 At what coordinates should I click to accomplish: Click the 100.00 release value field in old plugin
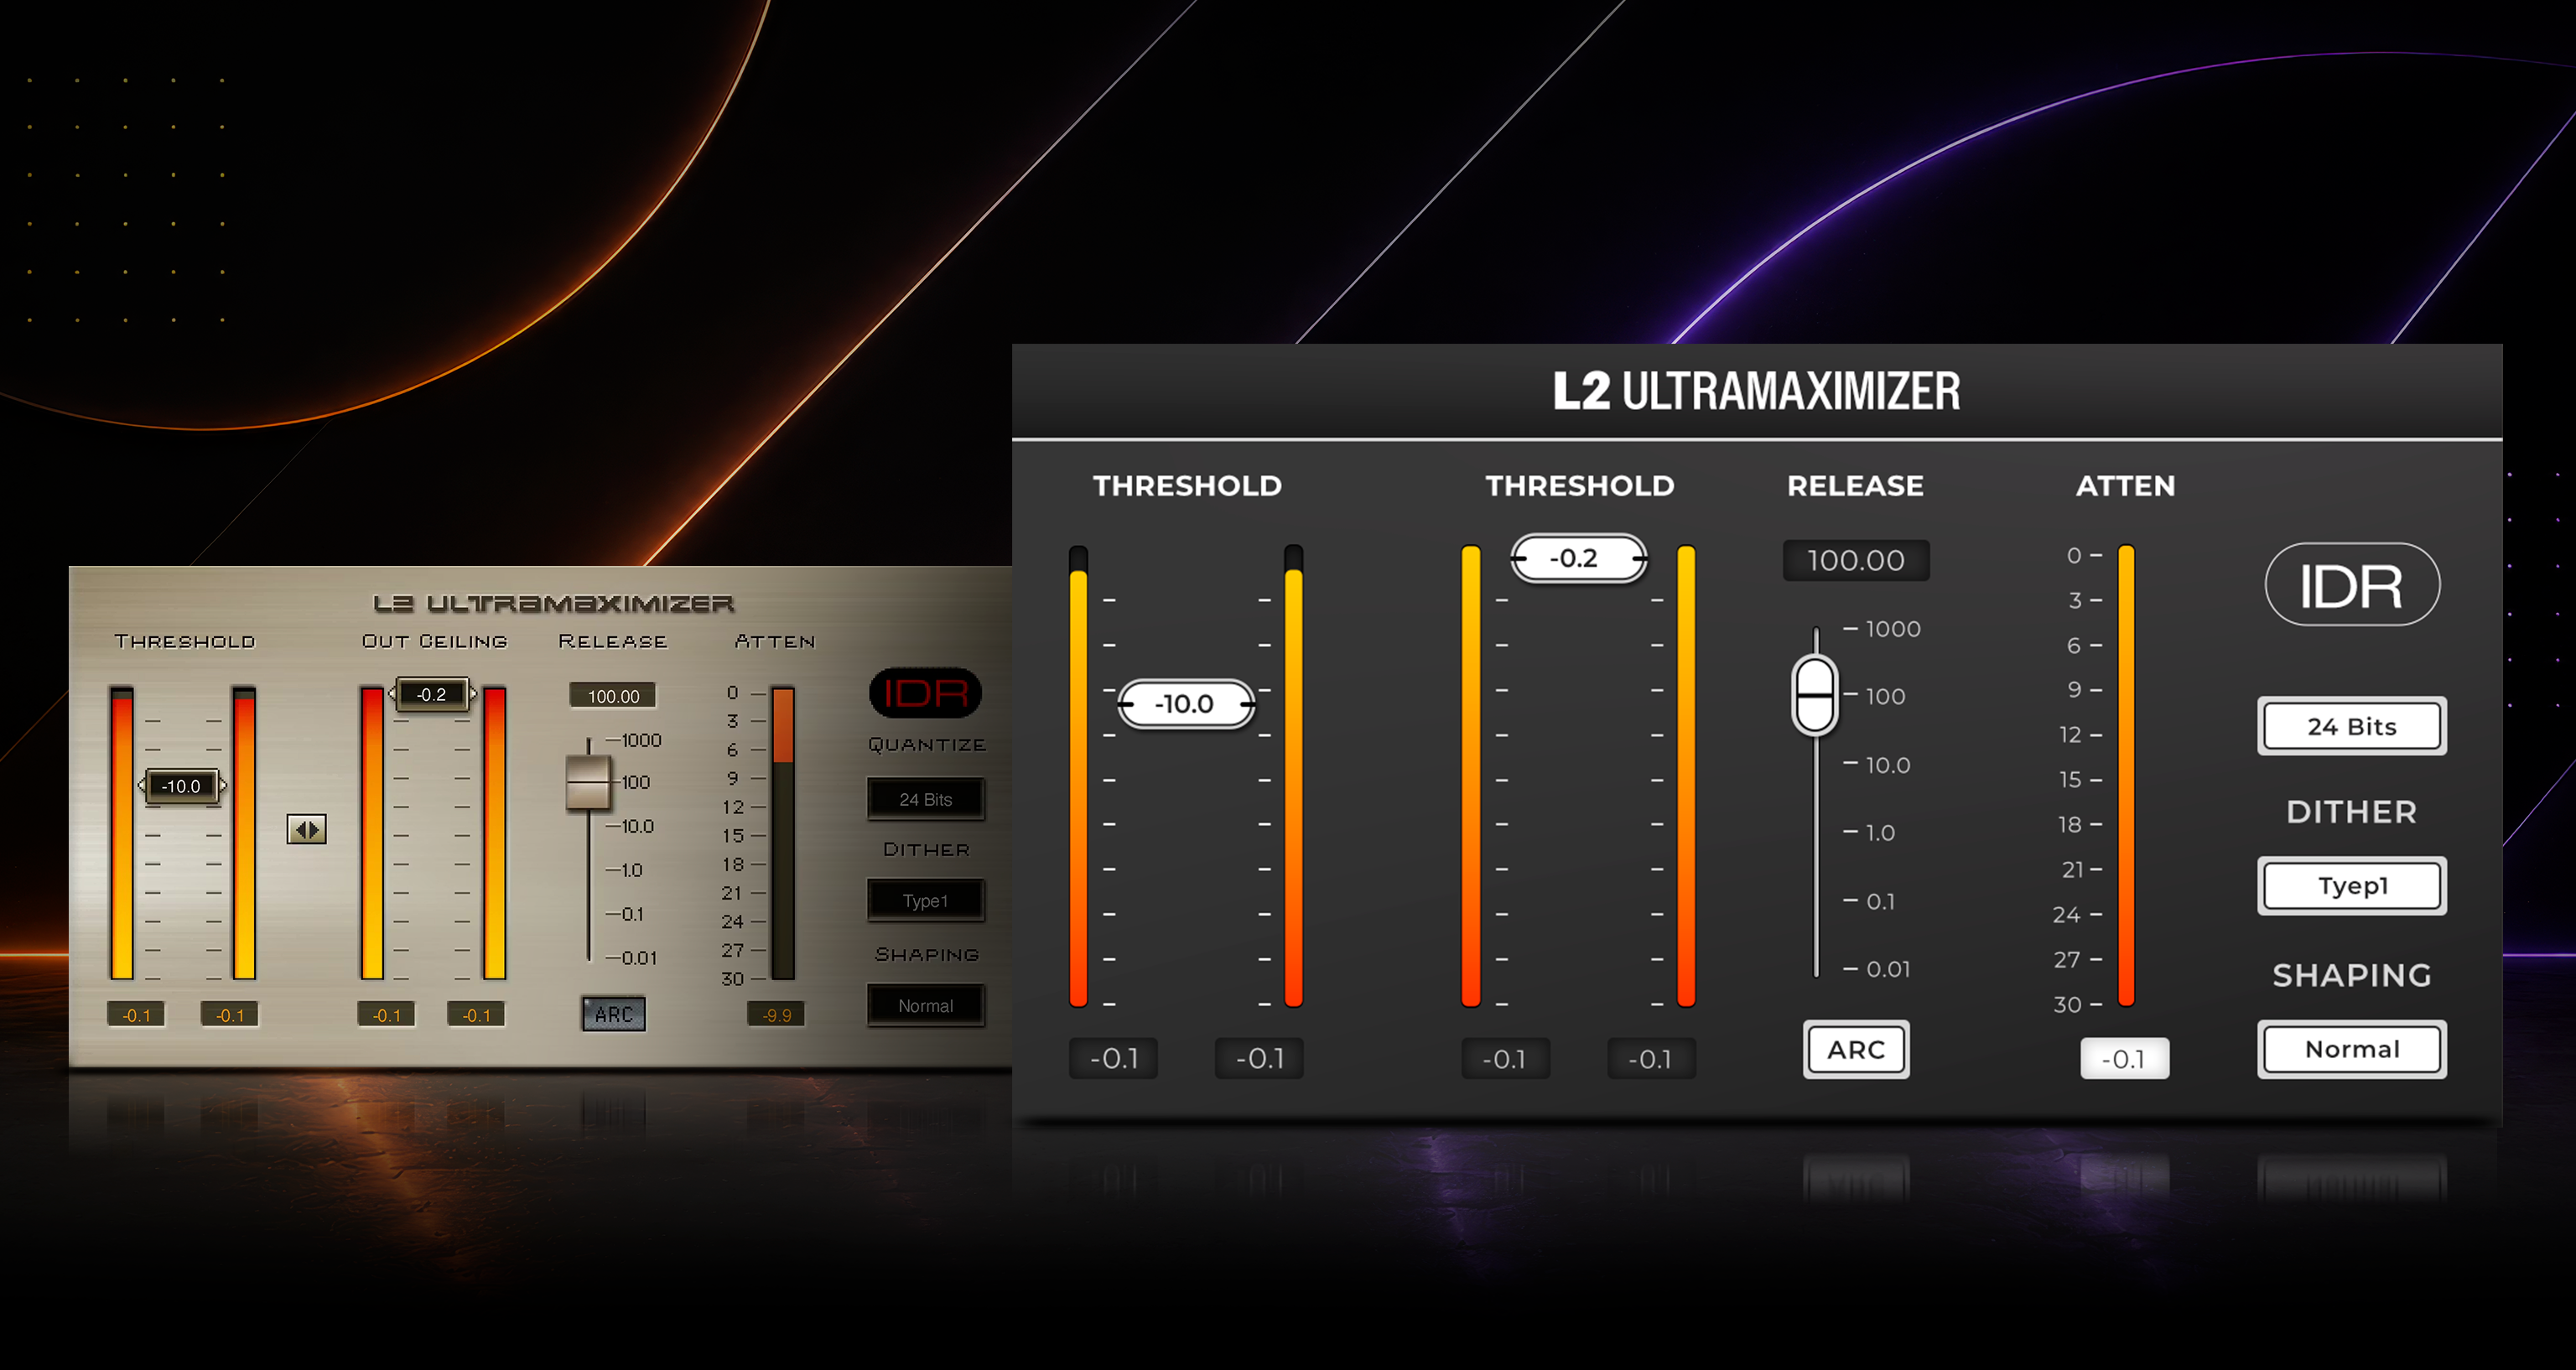pyautogui.click(x=613, y=696)
